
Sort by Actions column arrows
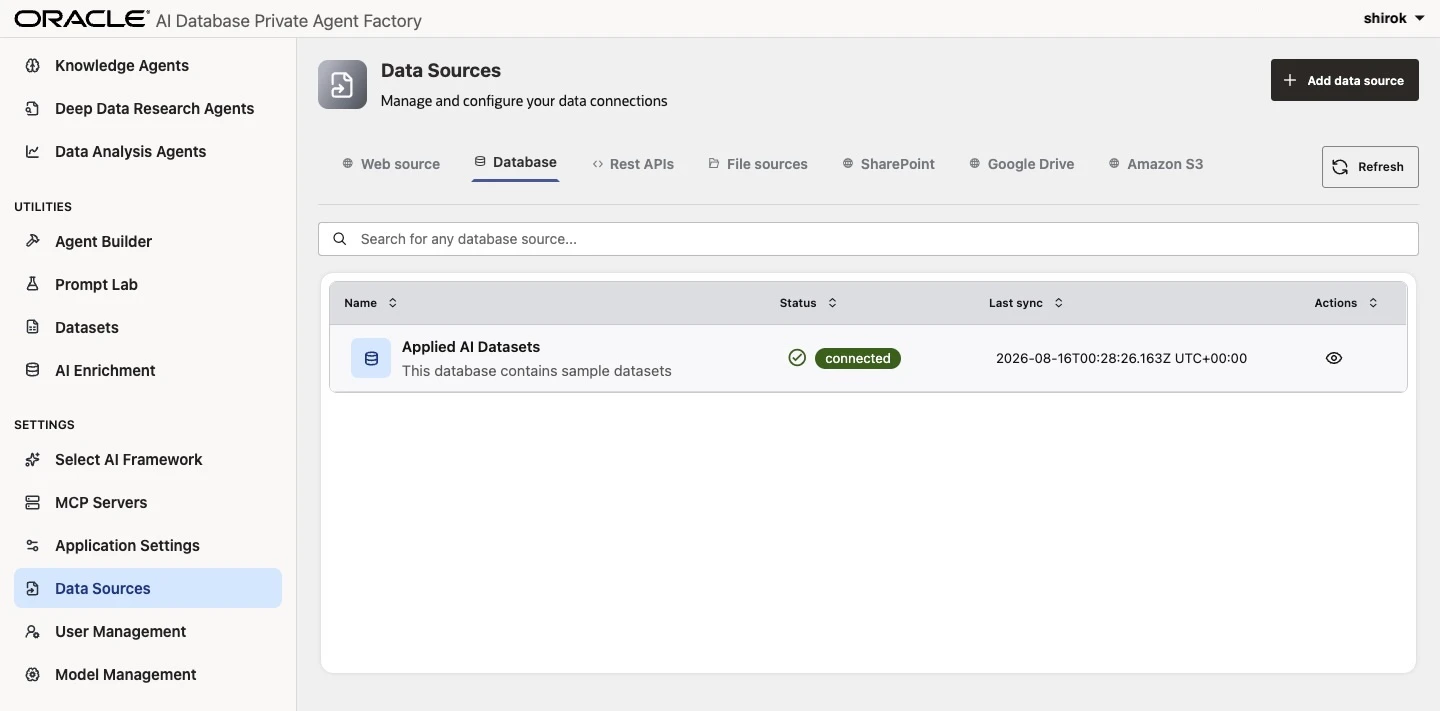1373,303
